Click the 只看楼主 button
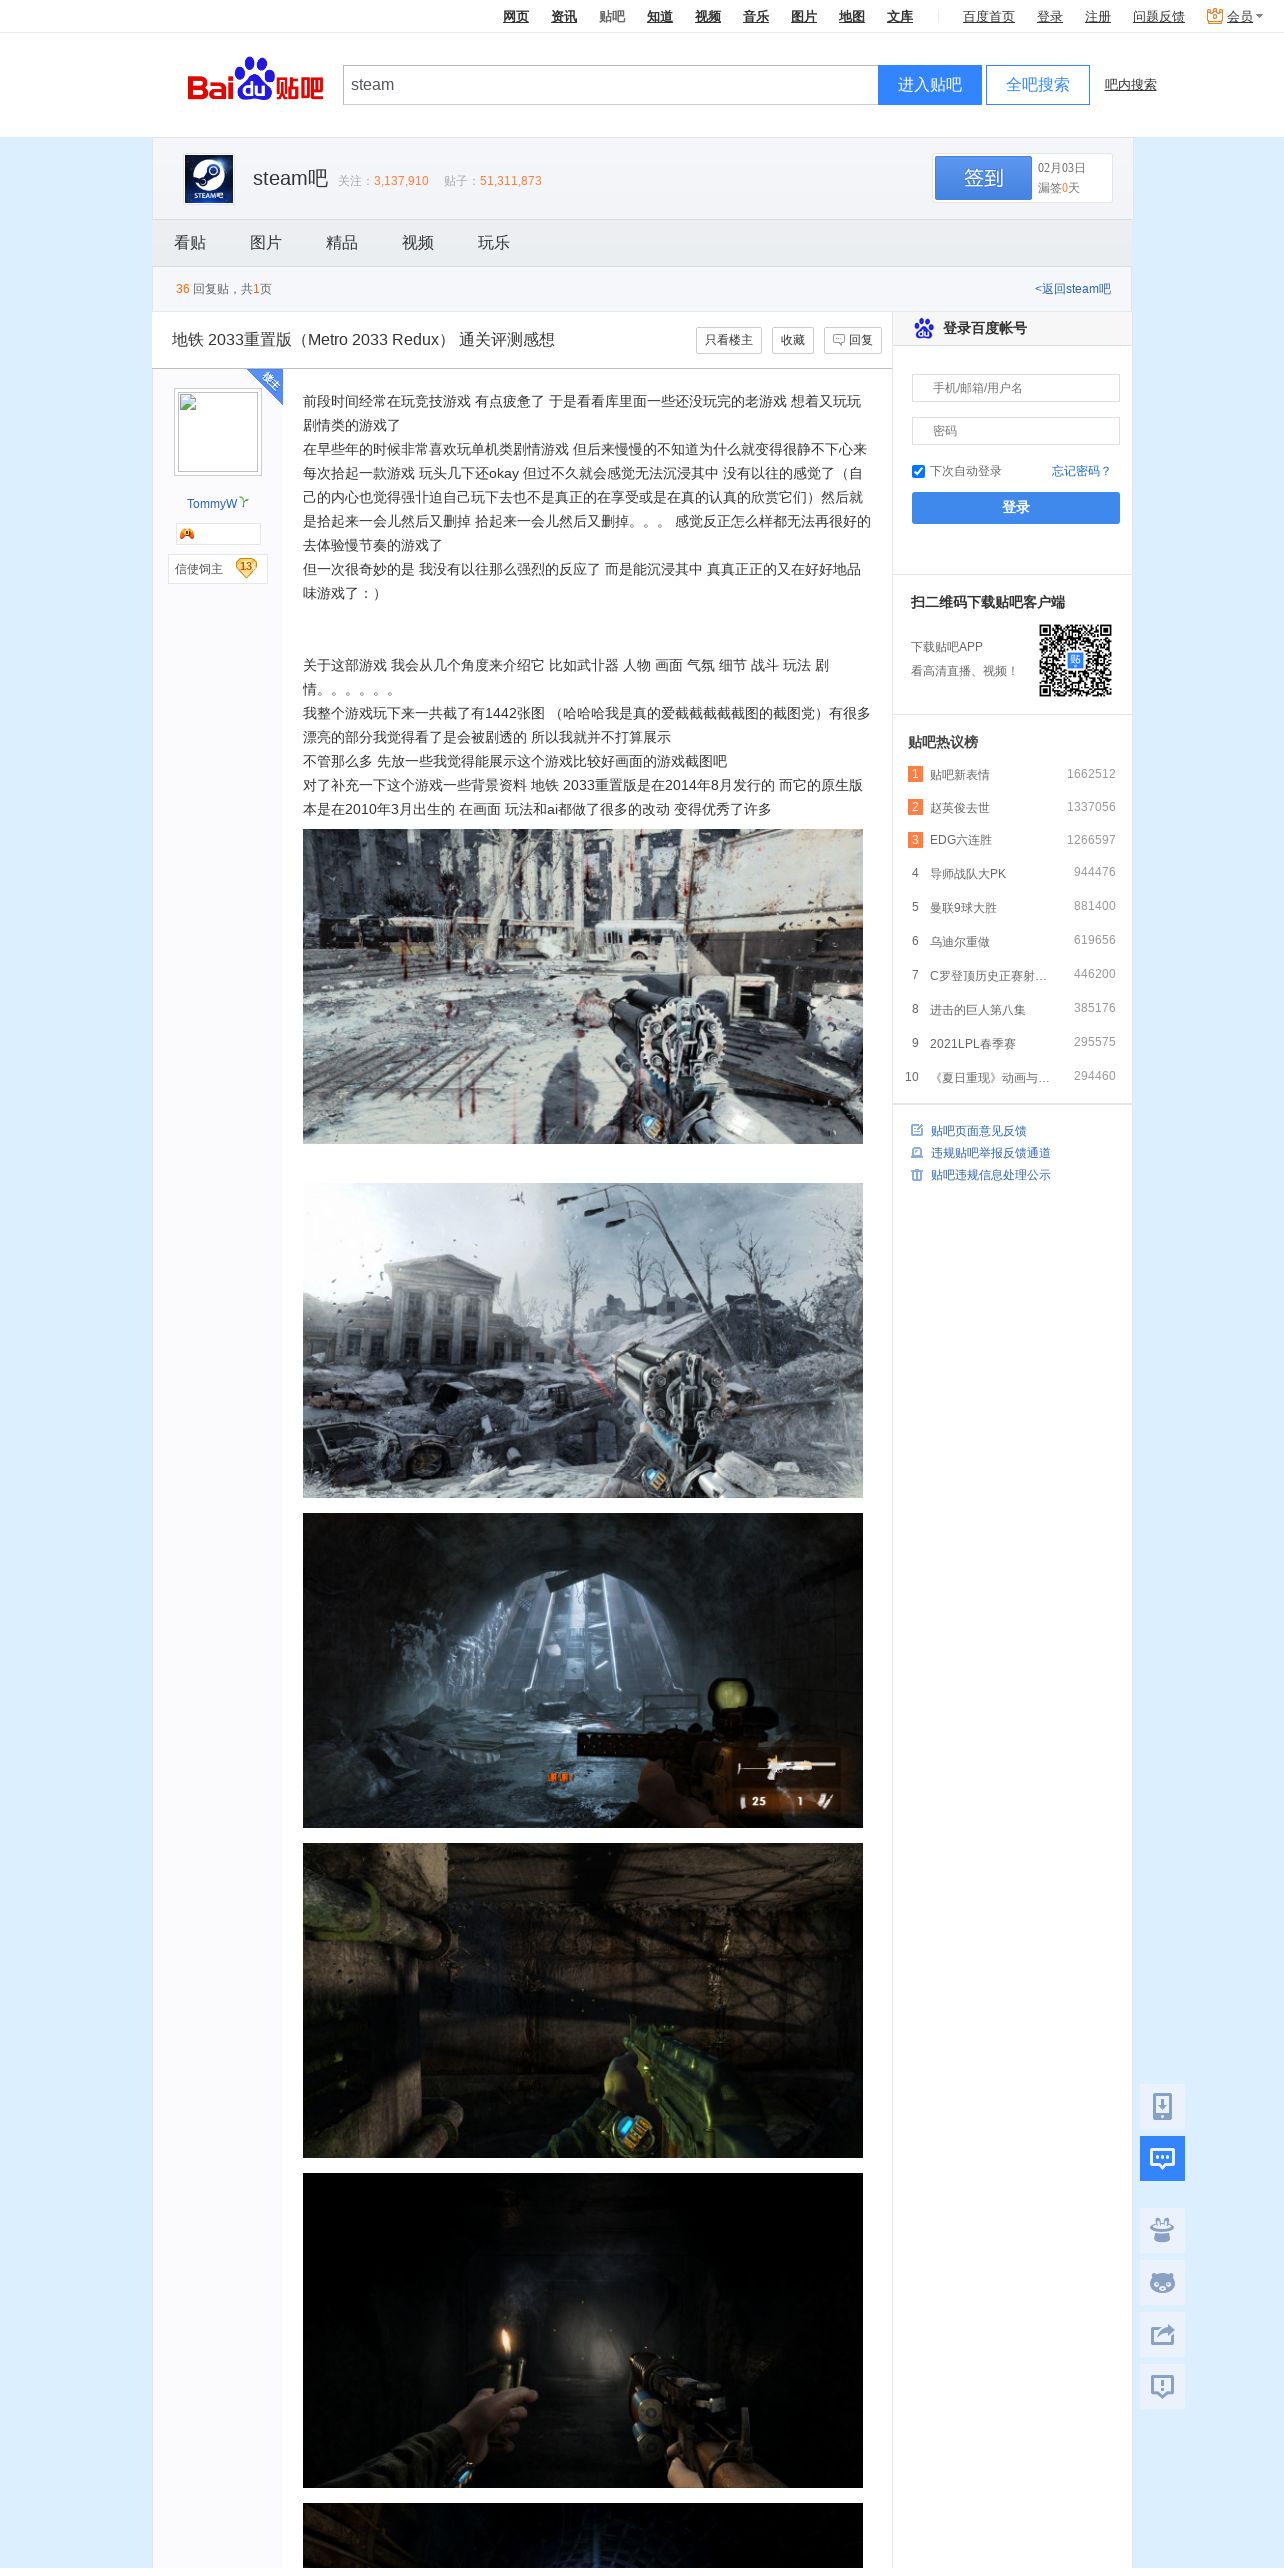1284x2568 pixels. 729,340
